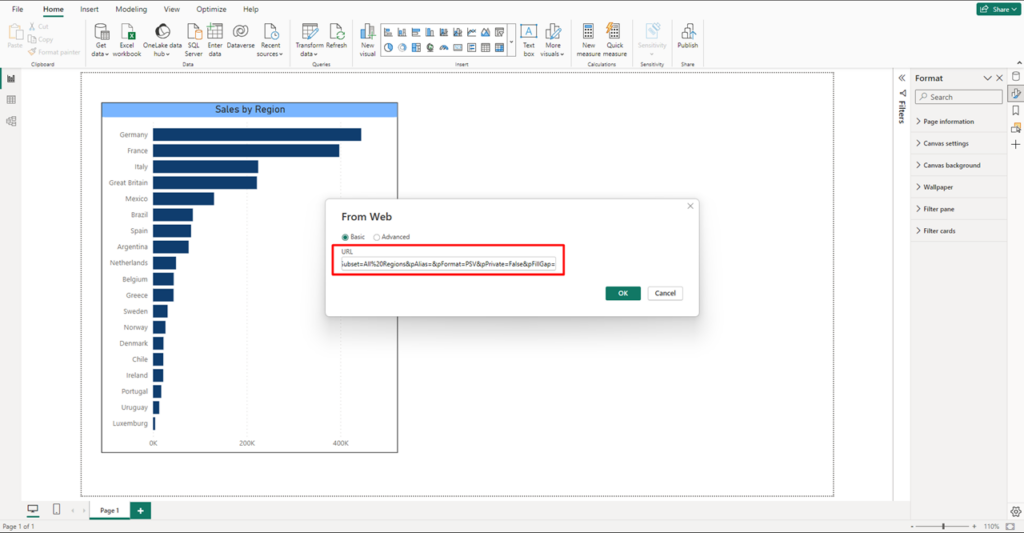
Task: Switch to Model view in left sidebar
Action: (11, 121)
